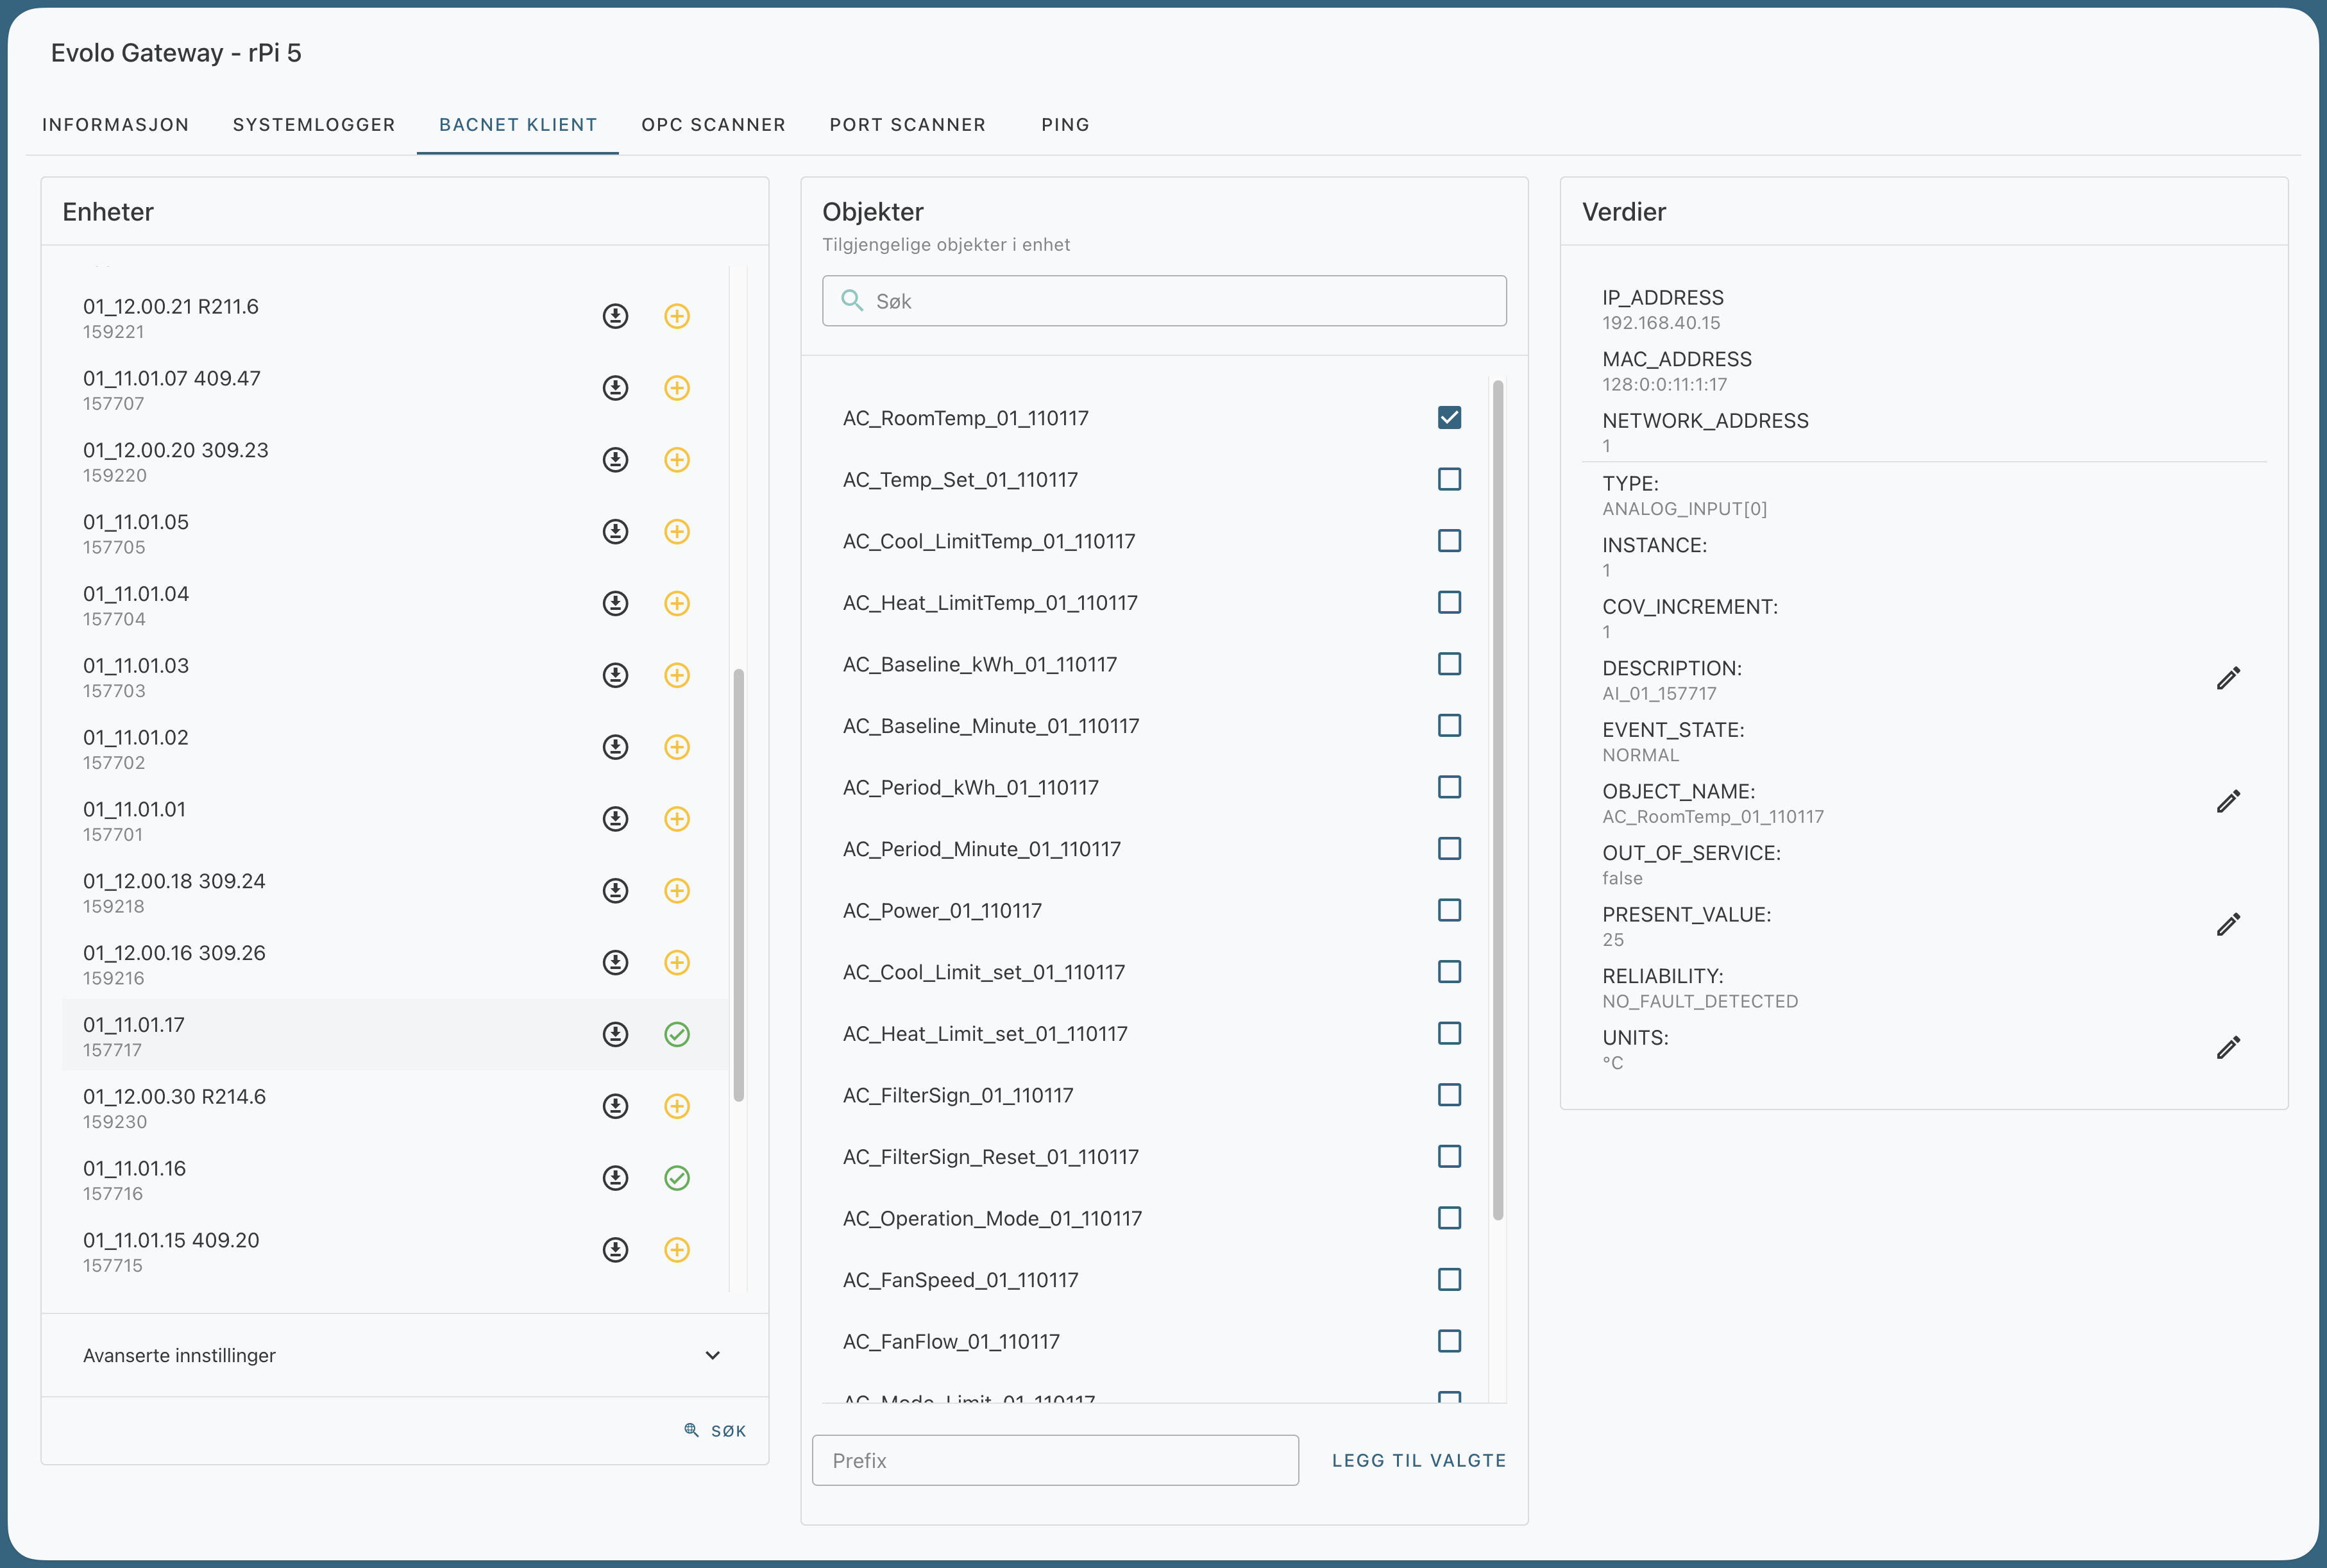Screen dimensions: 2327x1568
Task: Check the AC_Cool_LimitTemp_01_110117 checkbox
Action: [x=1449, y=541]
